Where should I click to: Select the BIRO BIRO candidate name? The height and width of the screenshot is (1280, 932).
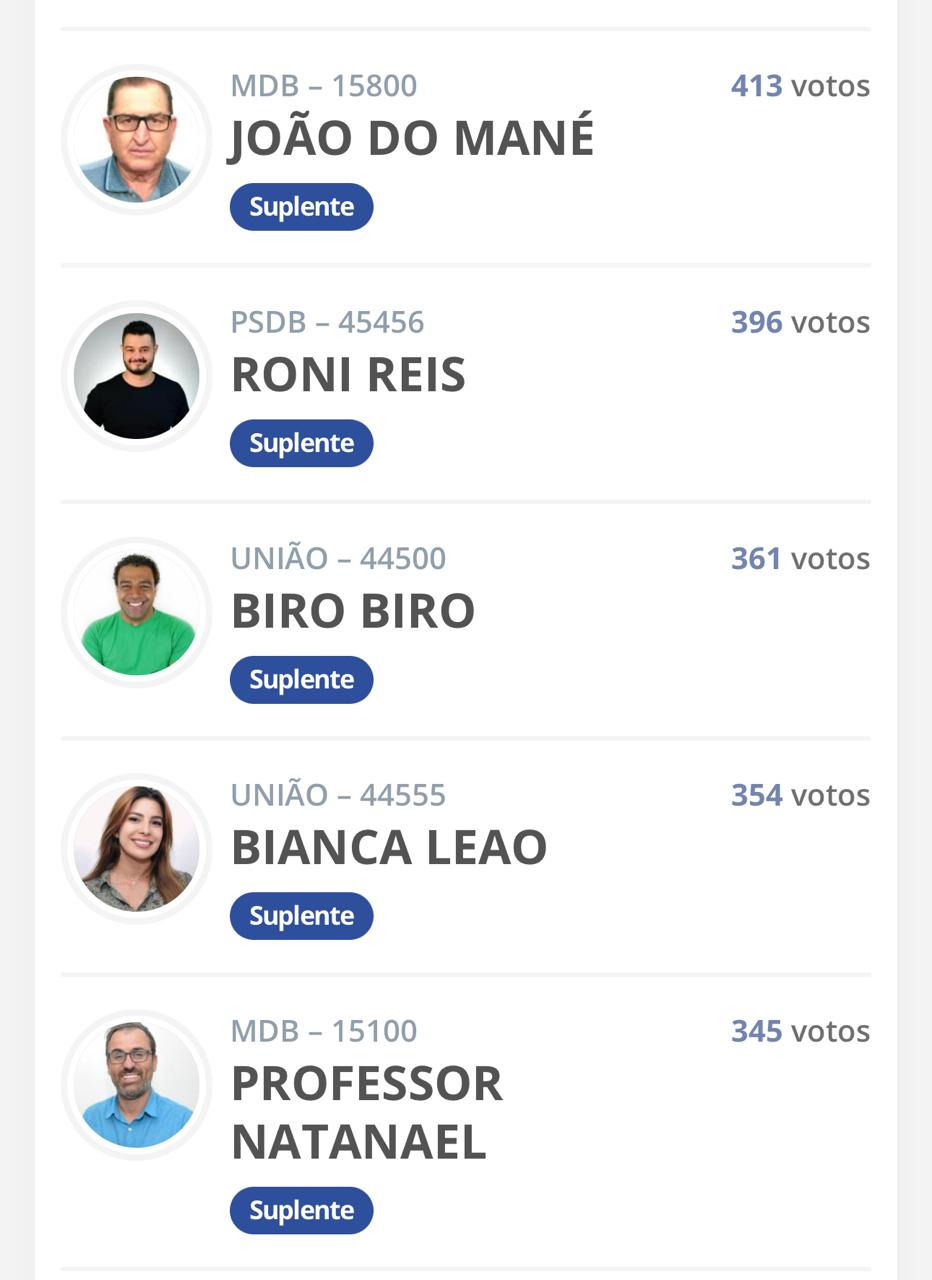click(x=353, y=611)
